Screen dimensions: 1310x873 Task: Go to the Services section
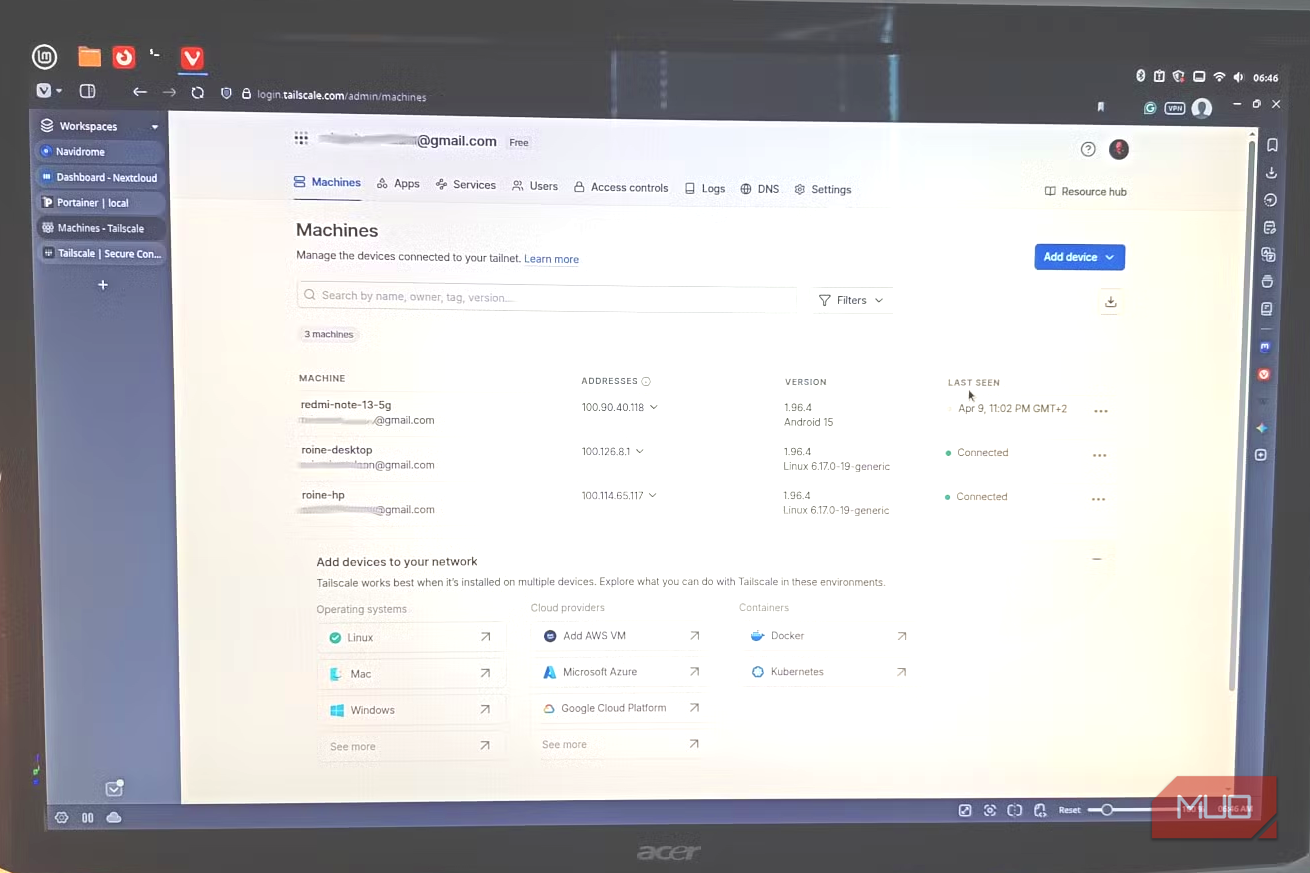pos(466,185)
